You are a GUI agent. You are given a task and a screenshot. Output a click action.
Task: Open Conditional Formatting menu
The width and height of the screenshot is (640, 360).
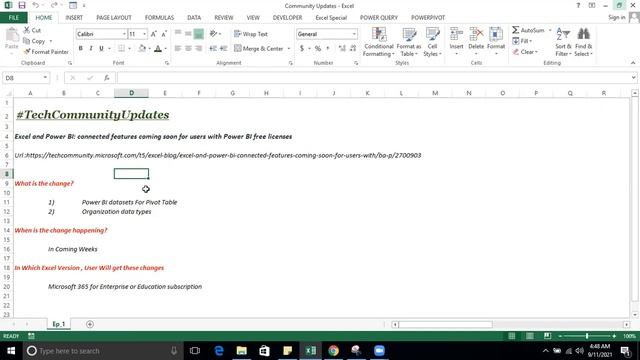pos(379,42)
